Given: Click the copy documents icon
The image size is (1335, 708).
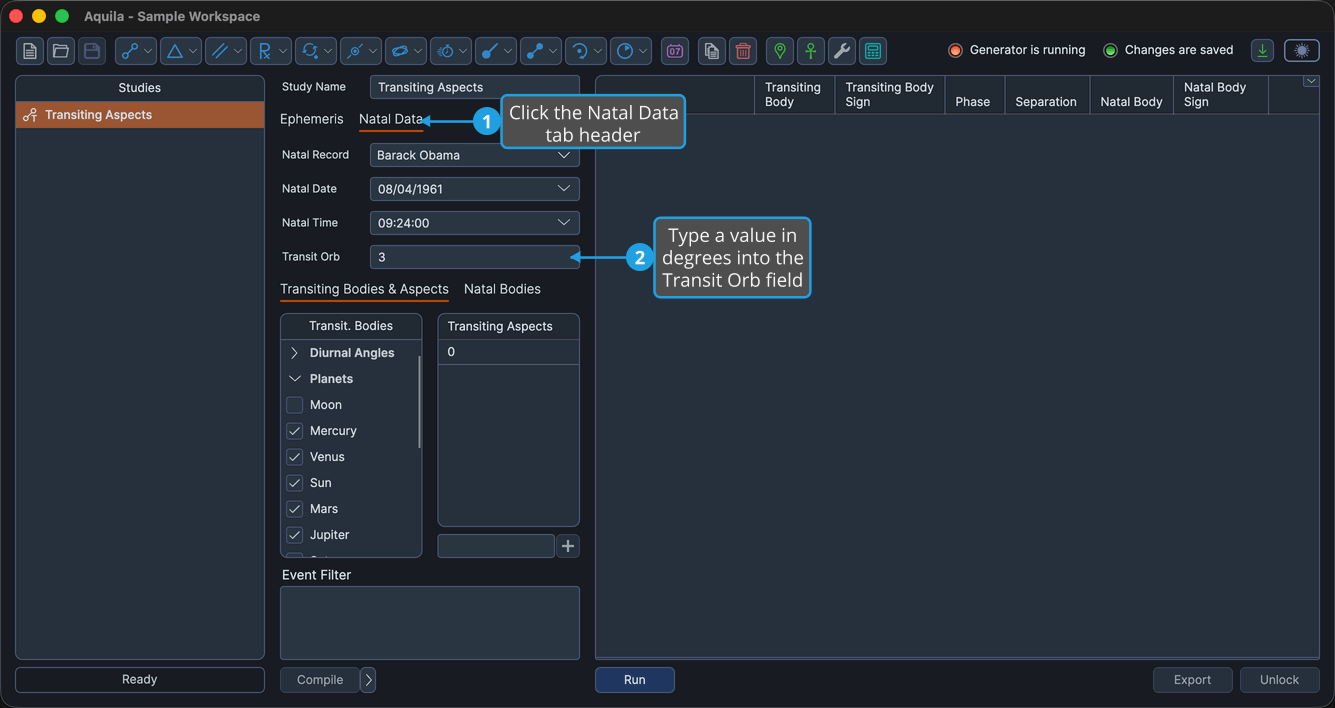Looking at the screenshot, I should (x=712, y=51).
